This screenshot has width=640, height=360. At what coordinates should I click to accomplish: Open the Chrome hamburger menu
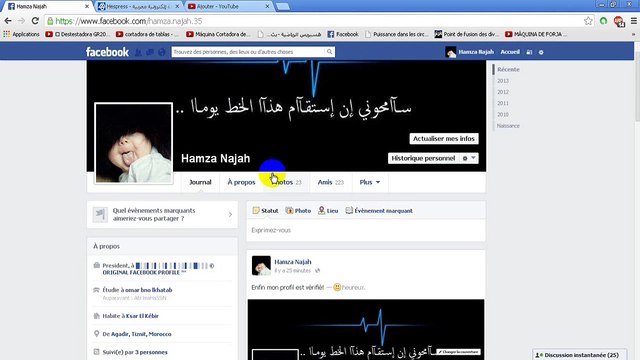click(x=634, y=21)
